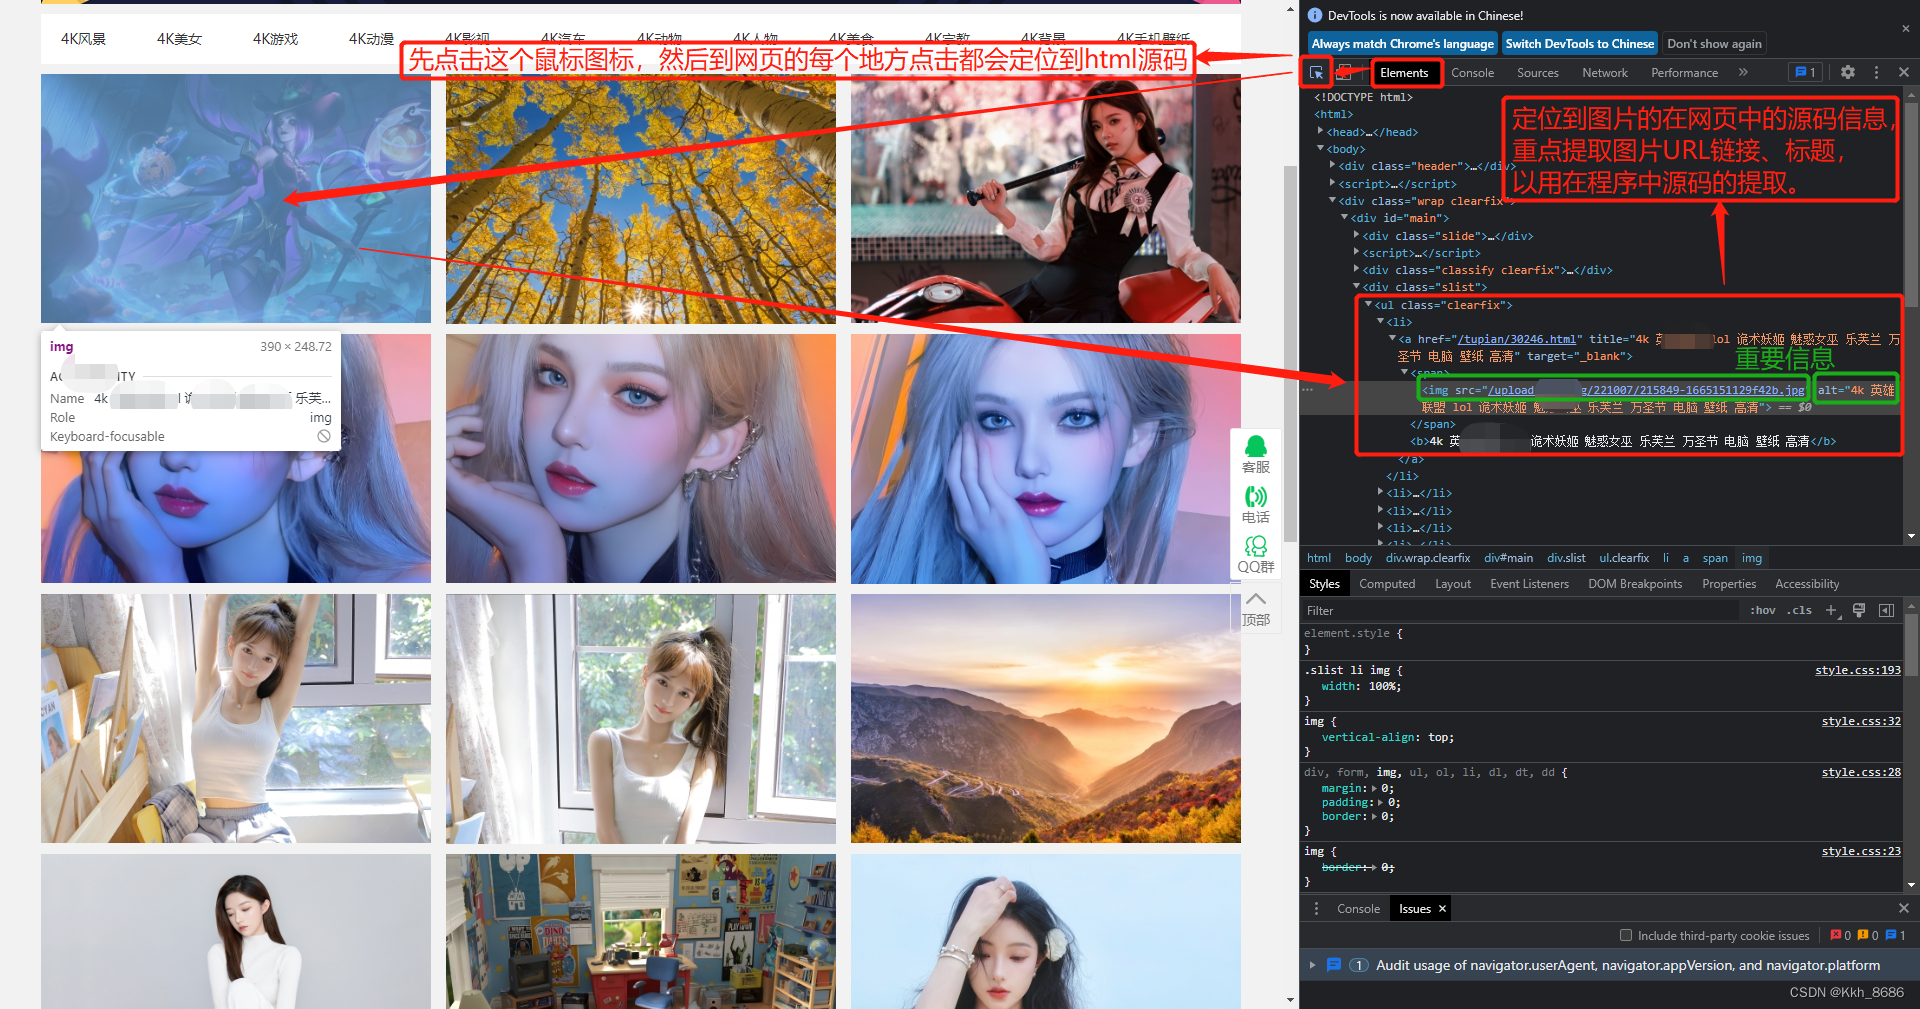
Task: Show more DevTools tabs chevron
Action: click(1743, 72)
